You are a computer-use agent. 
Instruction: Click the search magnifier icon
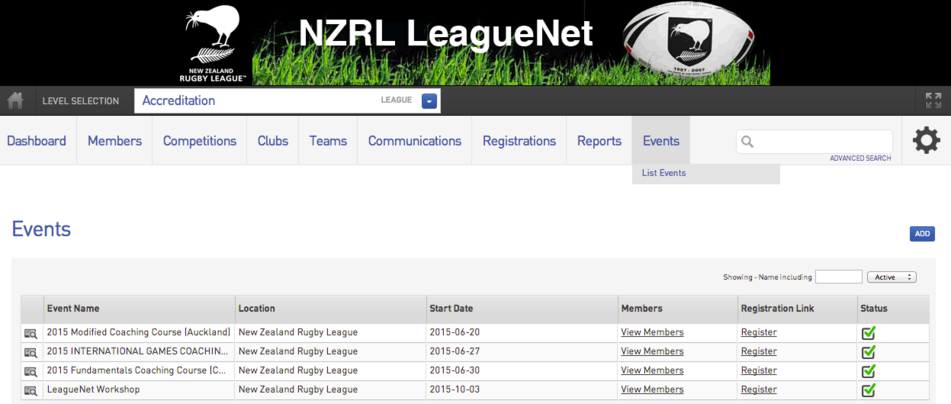tap(747, 142)
